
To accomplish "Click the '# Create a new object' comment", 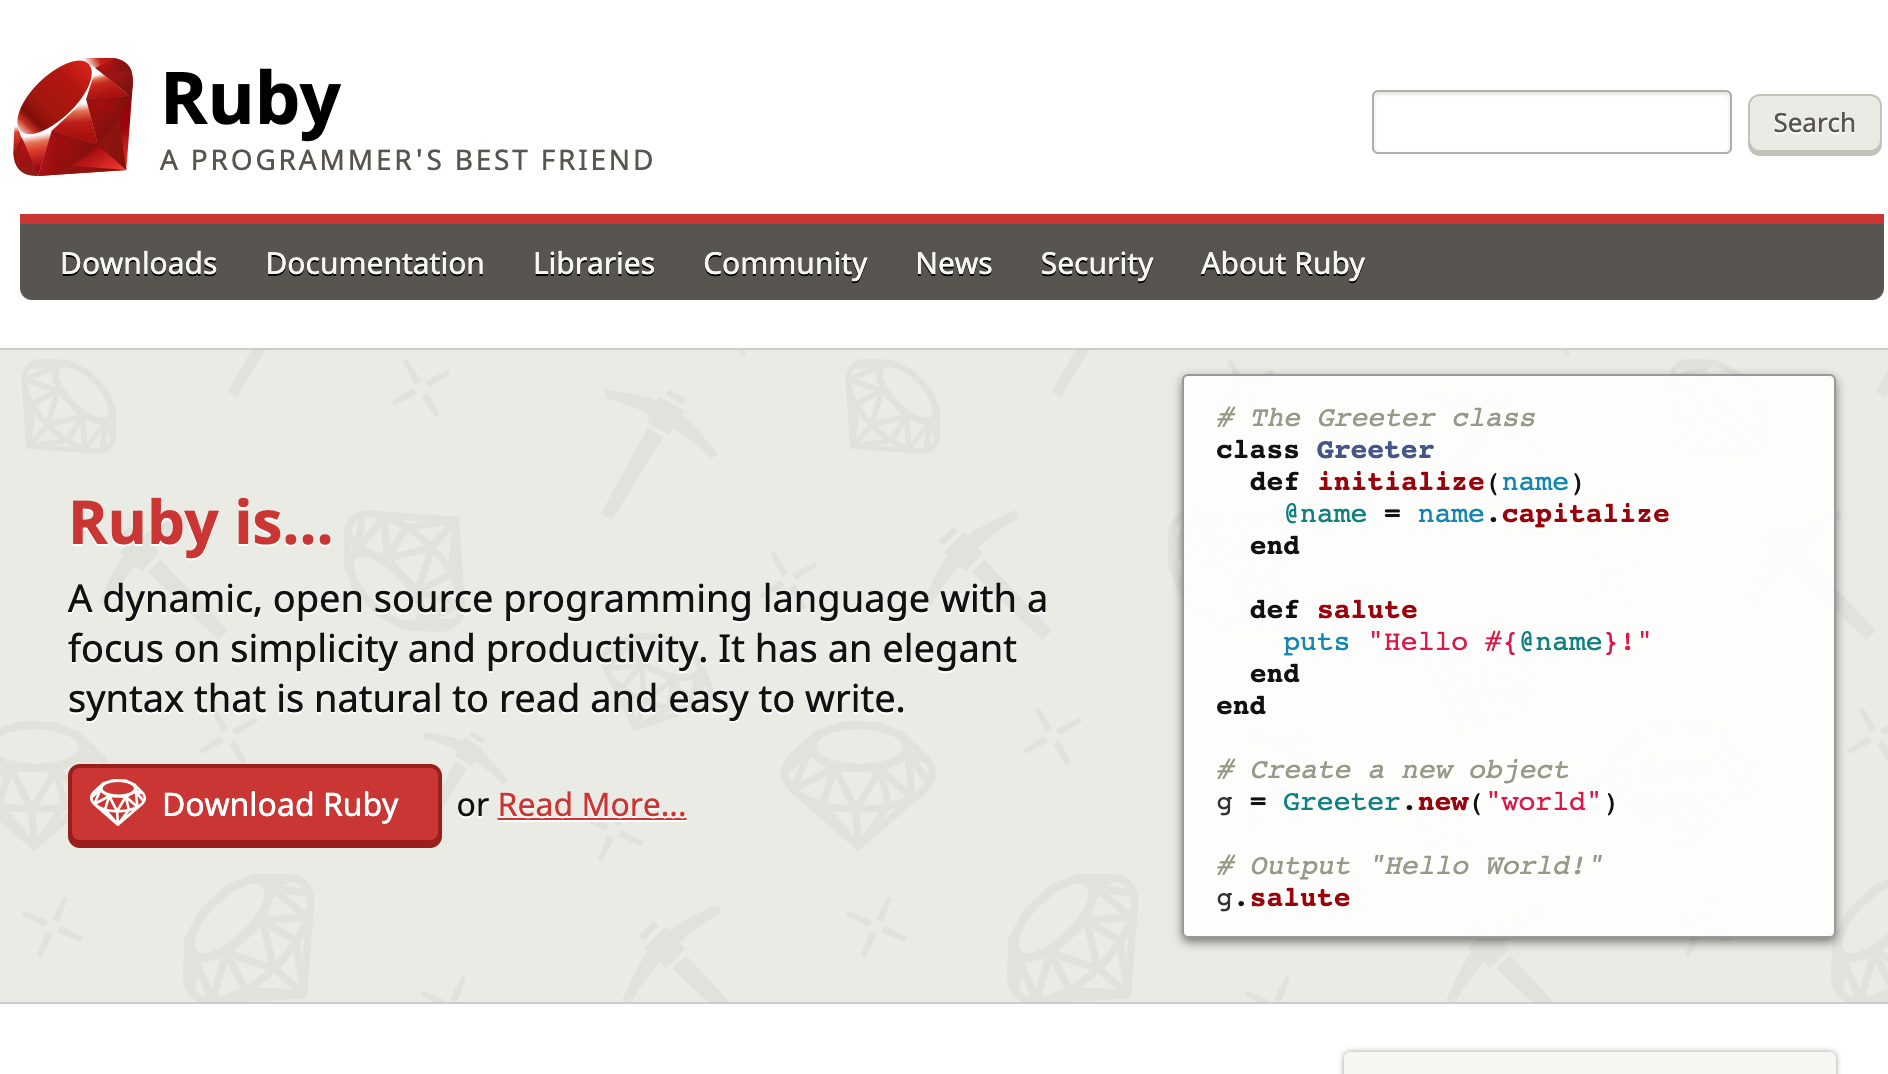I will [x=1392, y=770].
